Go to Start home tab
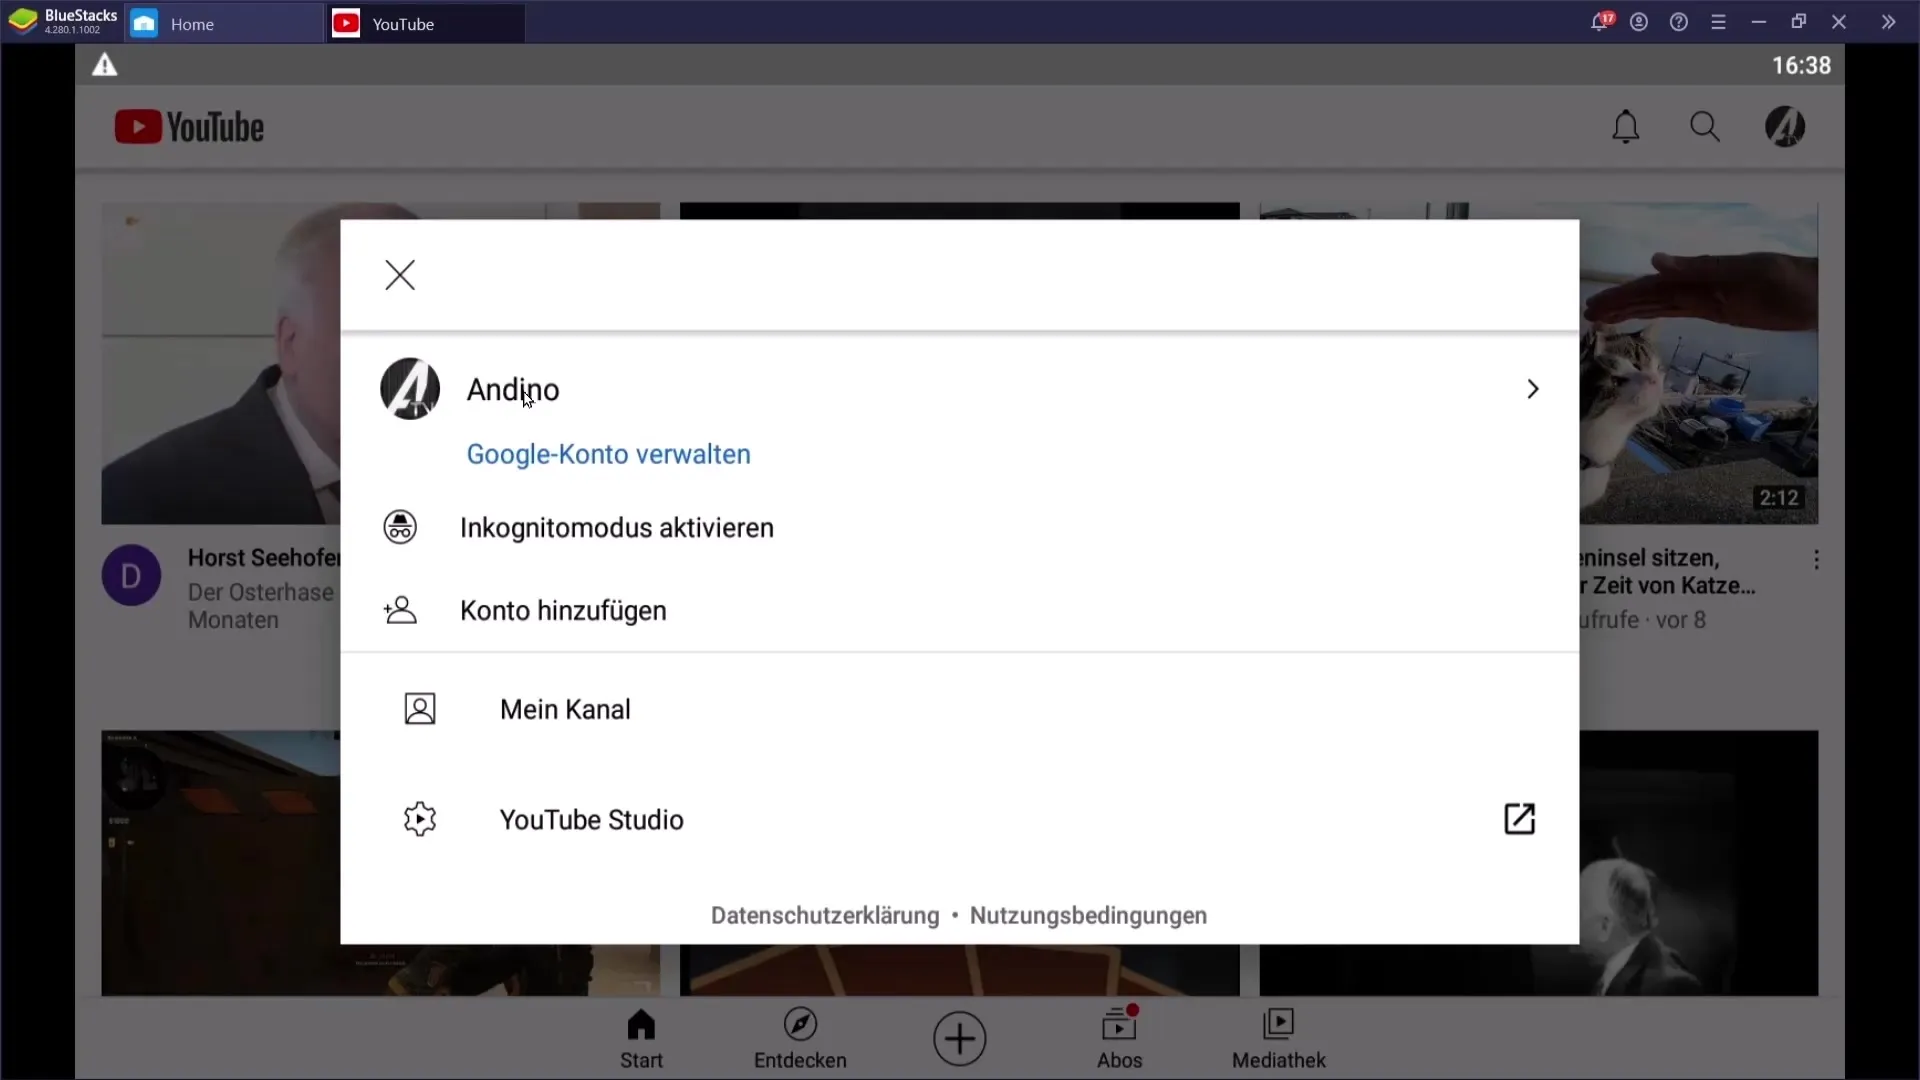Viewport: 1920px width, 1080px height. pyautogui.click(x=641, y=1039)
